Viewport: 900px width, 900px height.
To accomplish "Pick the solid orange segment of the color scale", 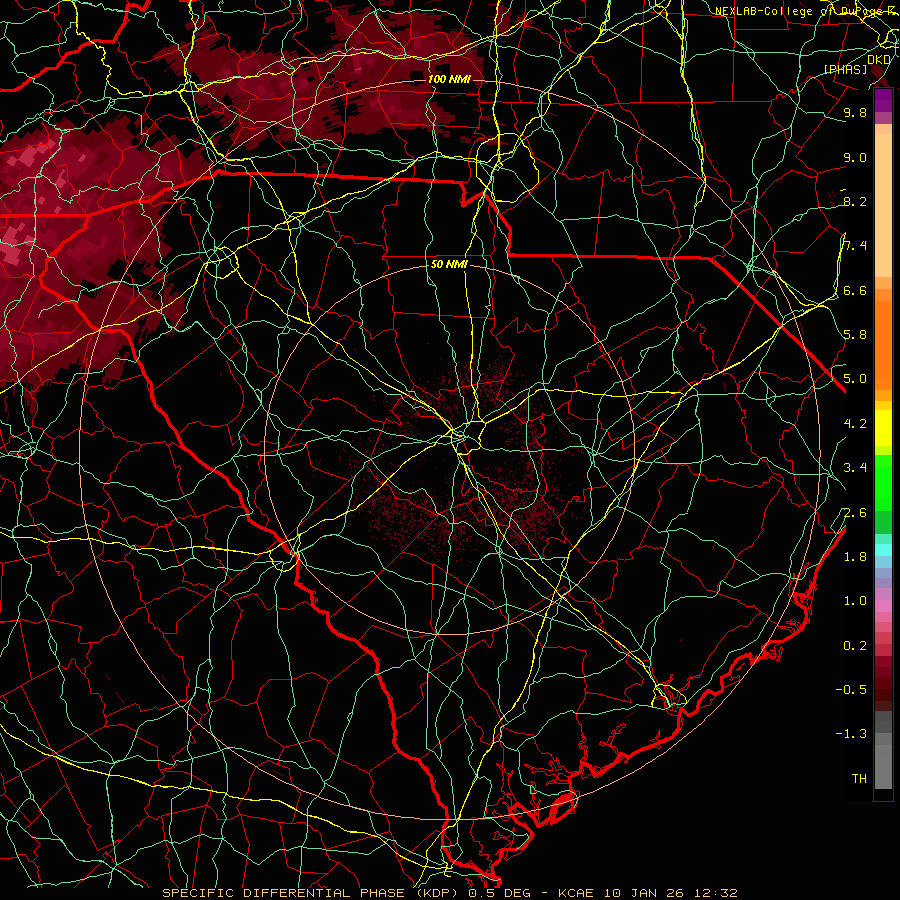I will tap(883, 346).
